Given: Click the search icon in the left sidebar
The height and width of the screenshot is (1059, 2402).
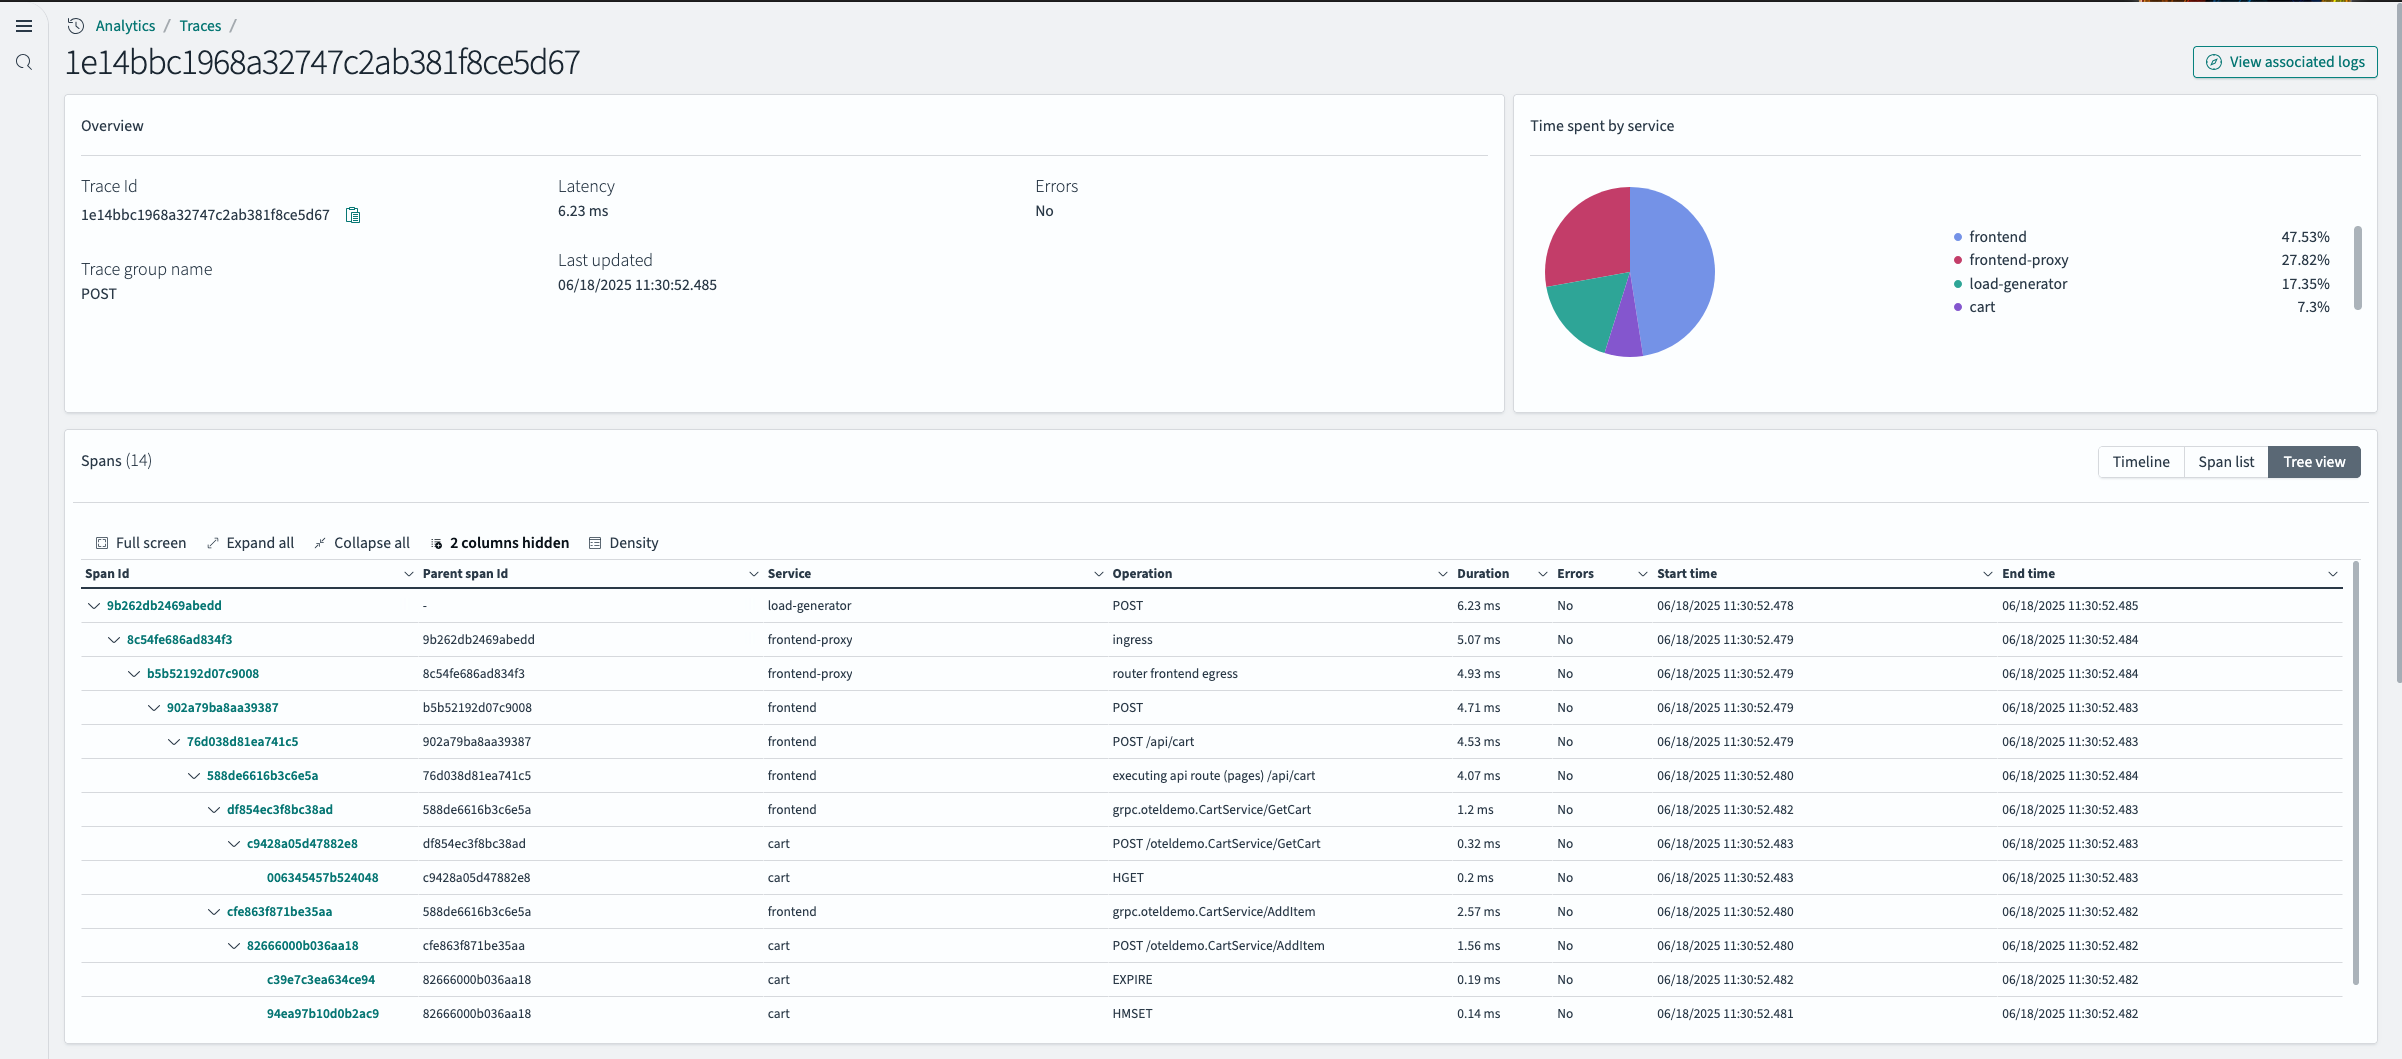Looking at the screenshot, I should (24, 62).
